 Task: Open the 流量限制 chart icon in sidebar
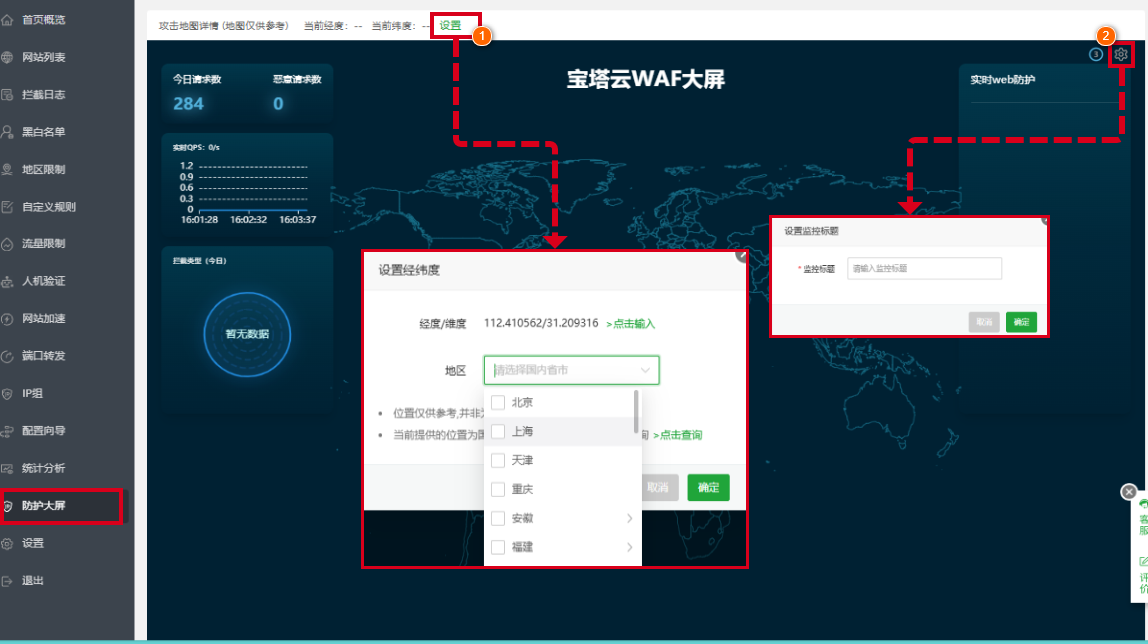click(7, 244)
